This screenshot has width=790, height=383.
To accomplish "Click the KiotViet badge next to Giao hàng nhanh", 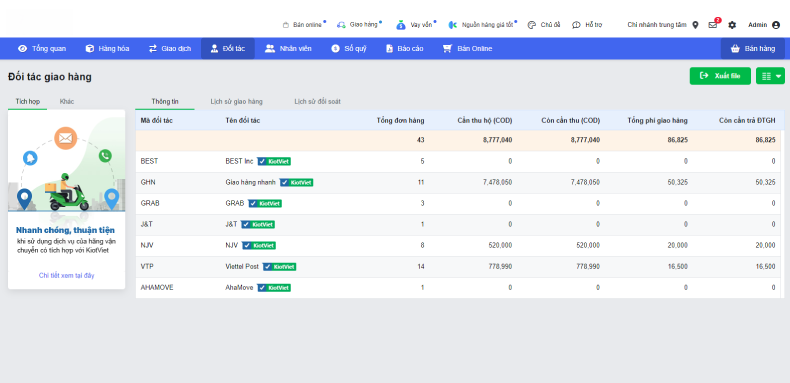I will point(297,182).
